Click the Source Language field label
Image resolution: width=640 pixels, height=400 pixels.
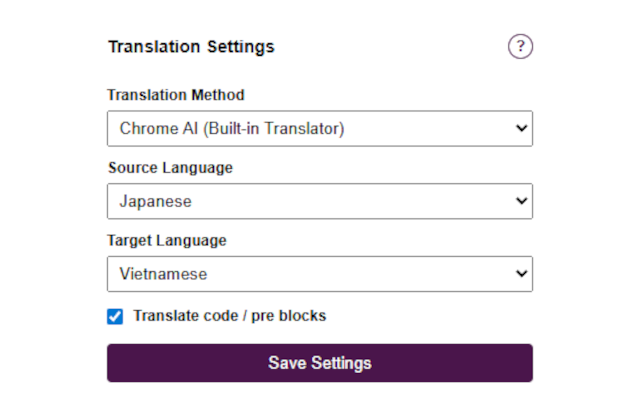pos(170,168)
